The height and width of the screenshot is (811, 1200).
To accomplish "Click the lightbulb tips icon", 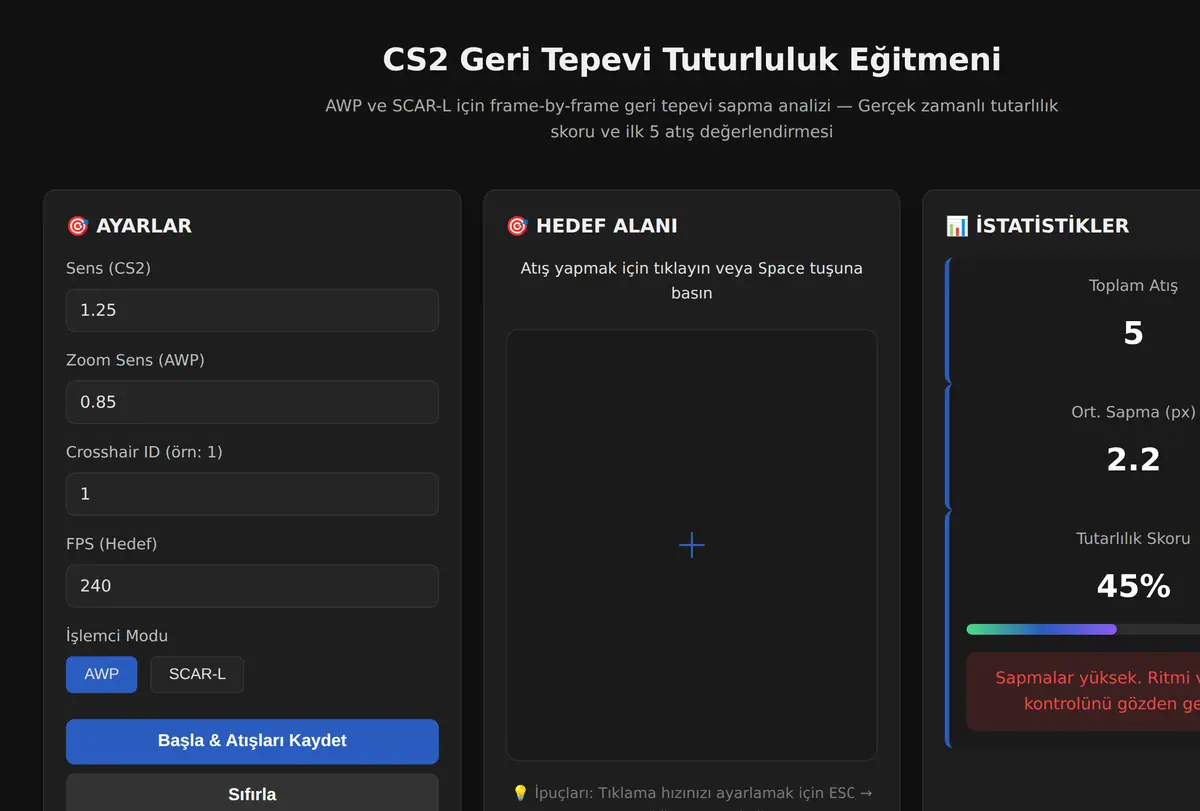I will (x=520, y=793).
